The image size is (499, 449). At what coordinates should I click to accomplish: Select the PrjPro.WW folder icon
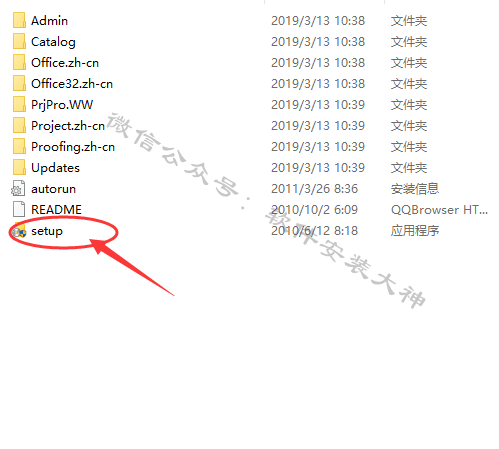pos(19,104)
